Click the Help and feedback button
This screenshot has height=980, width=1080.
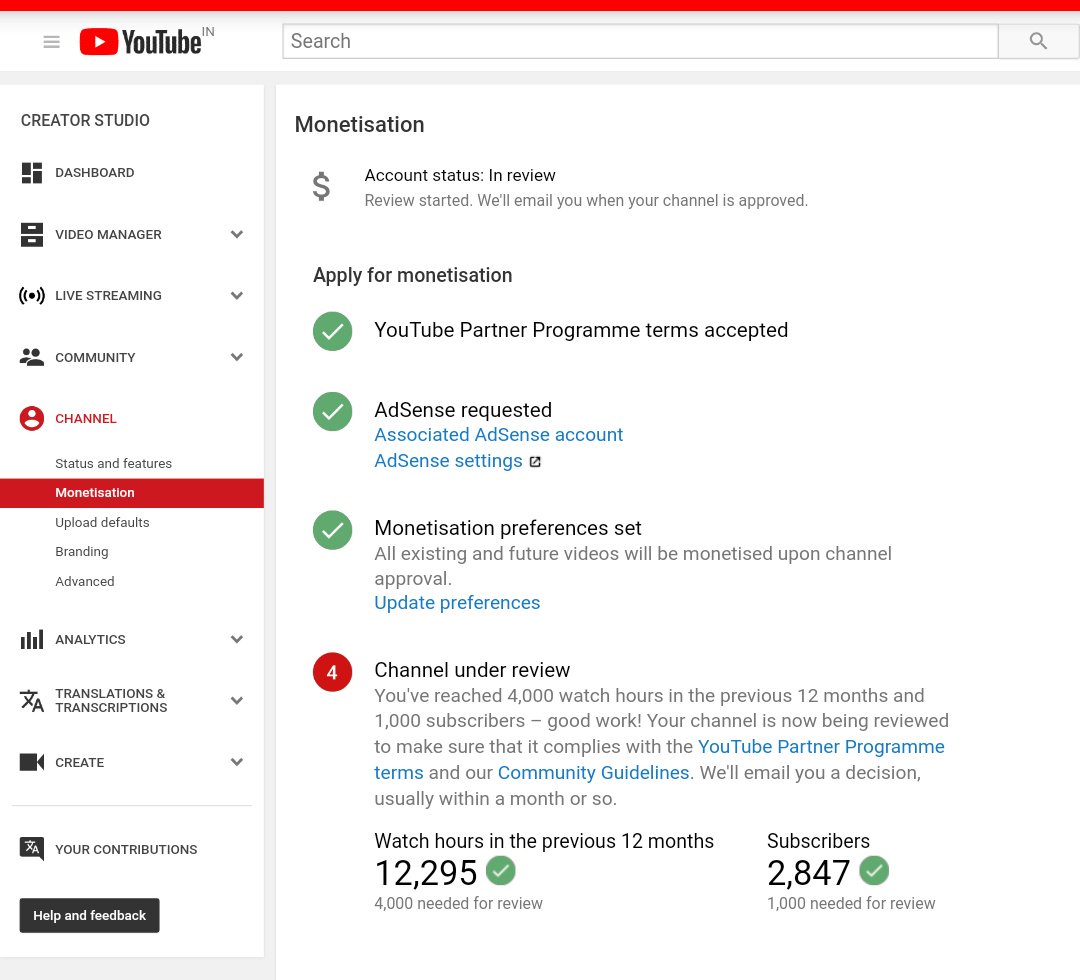coord(90,915)
